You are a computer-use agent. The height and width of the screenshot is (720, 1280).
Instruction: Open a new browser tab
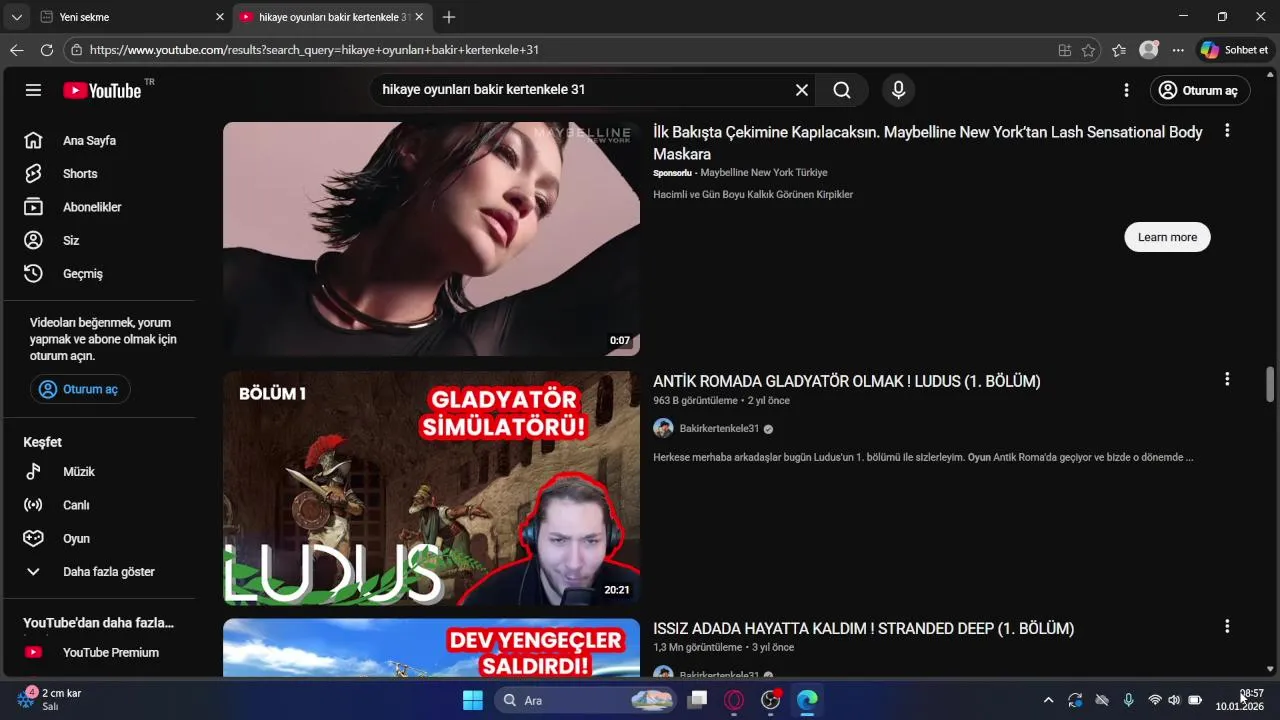(x=449, y=17)
